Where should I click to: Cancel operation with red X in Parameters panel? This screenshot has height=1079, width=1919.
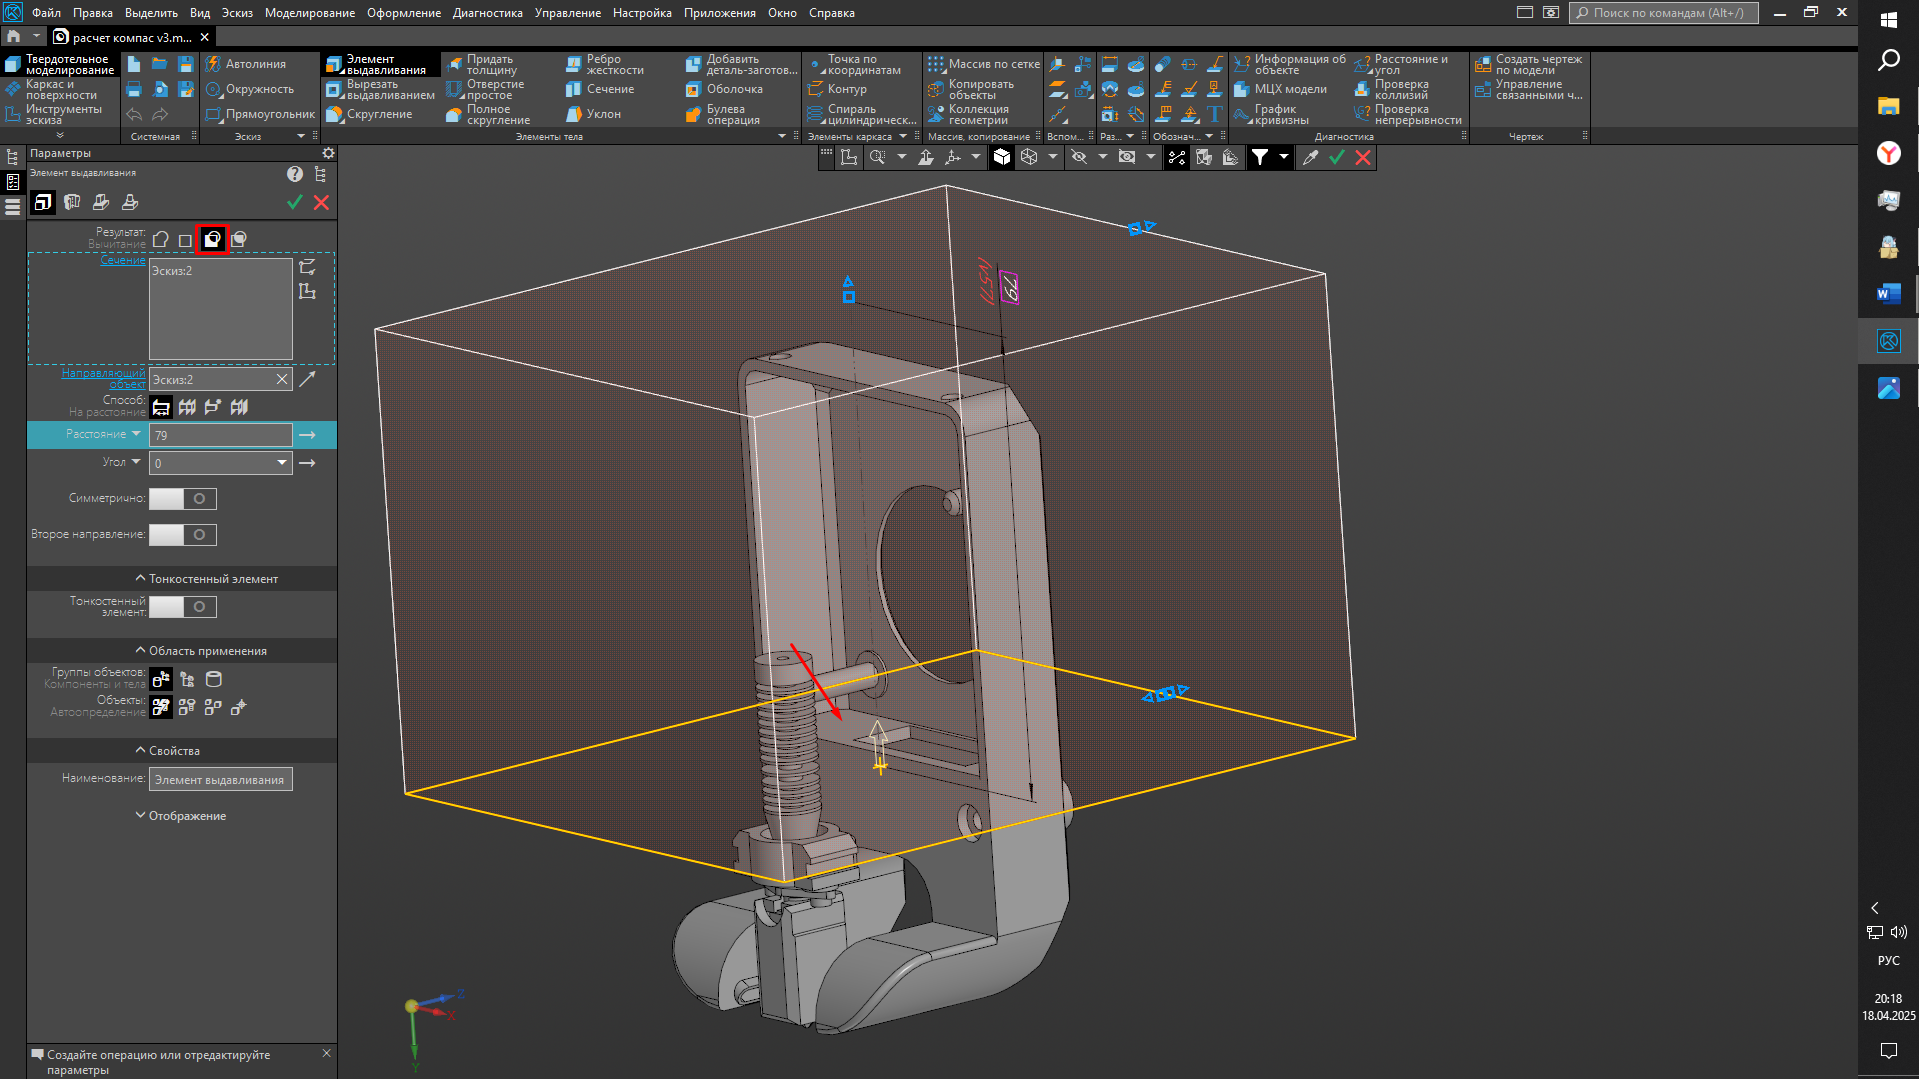coord(321,202)
